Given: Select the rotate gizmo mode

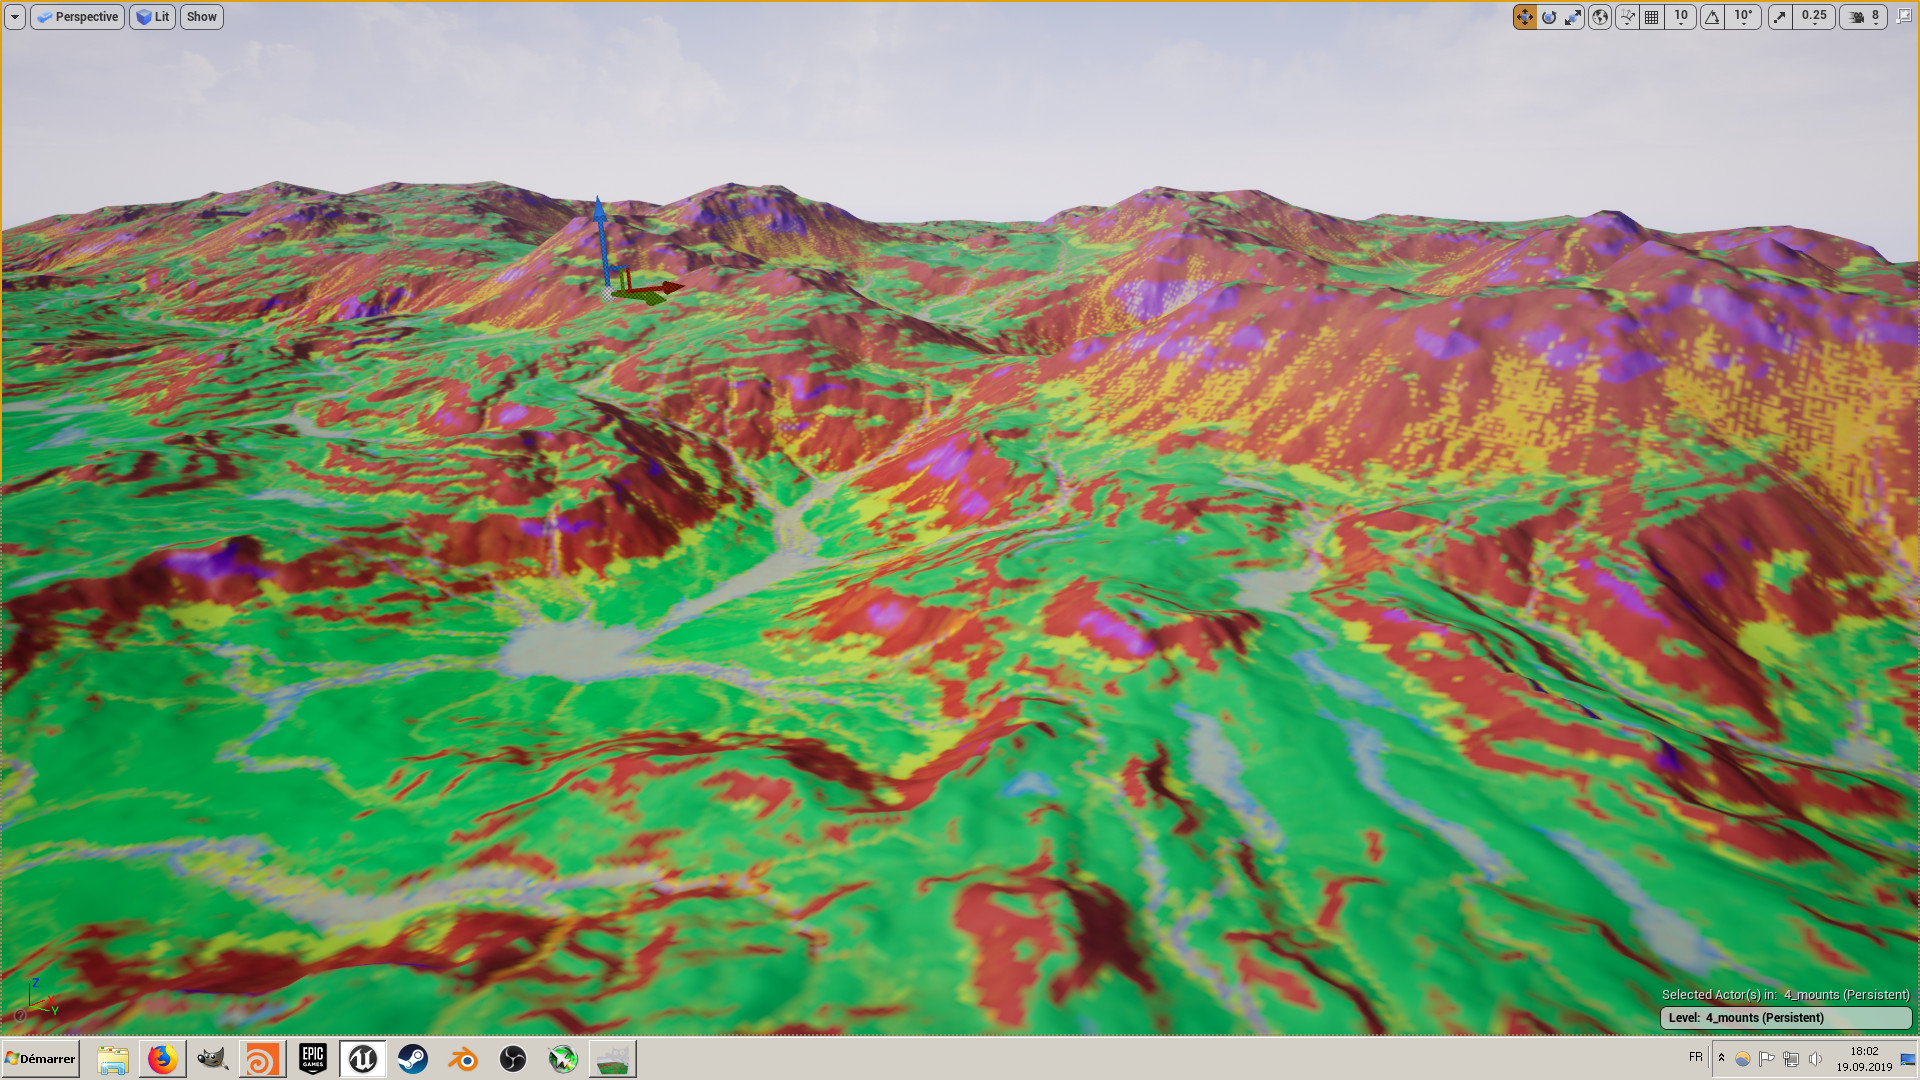Looking at the screenshot, I should (1549, 17).
